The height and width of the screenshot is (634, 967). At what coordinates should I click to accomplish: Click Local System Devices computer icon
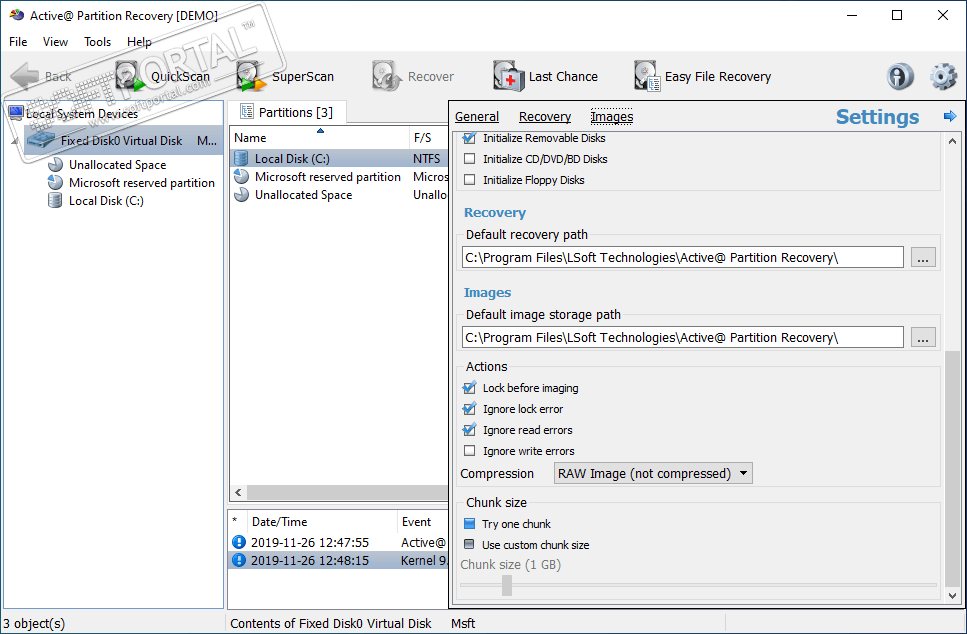pyautogui.click(x=16, y=113)
